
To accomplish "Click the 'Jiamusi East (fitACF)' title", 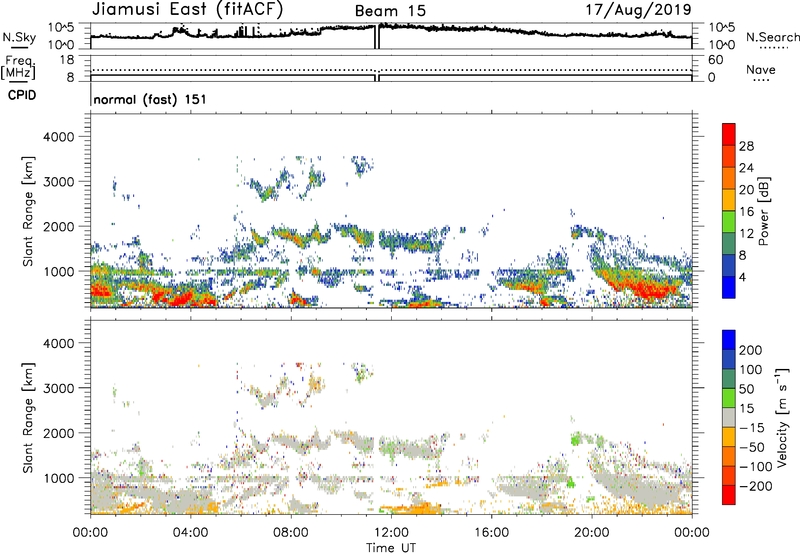I will [187, 9].
